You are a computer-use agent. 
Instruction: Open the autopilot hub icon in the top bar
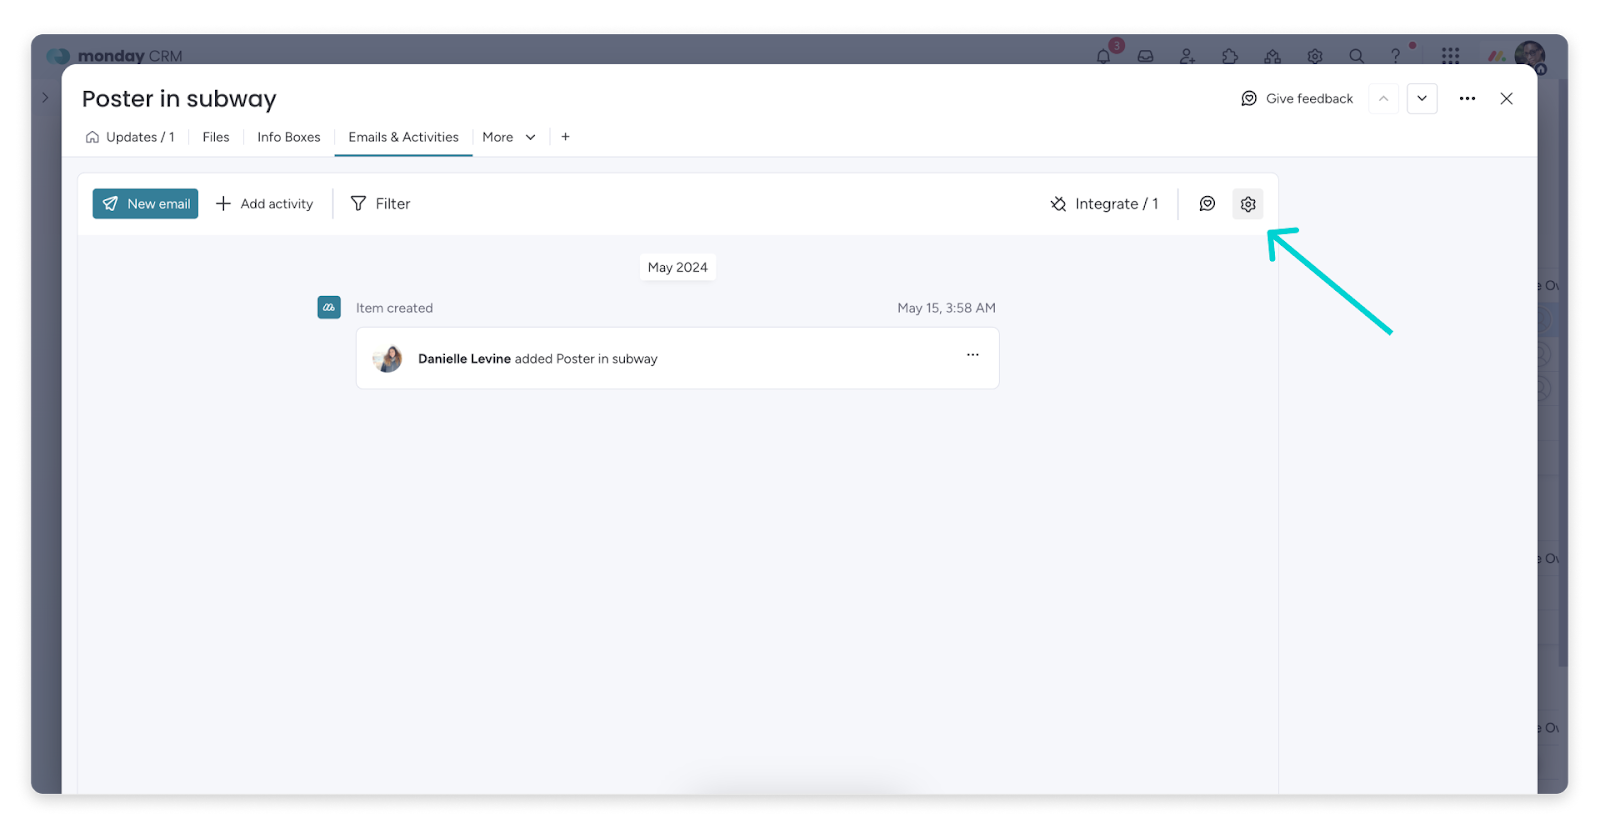click(x=1272, y=56)
